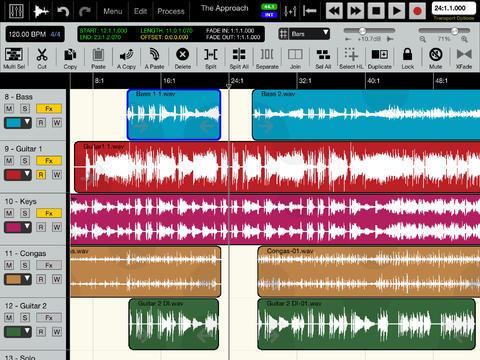Open the Congas track color dropdown
The width and height of the screenshot is (480, 360).
pyautogui.click(x=18, y=279)
